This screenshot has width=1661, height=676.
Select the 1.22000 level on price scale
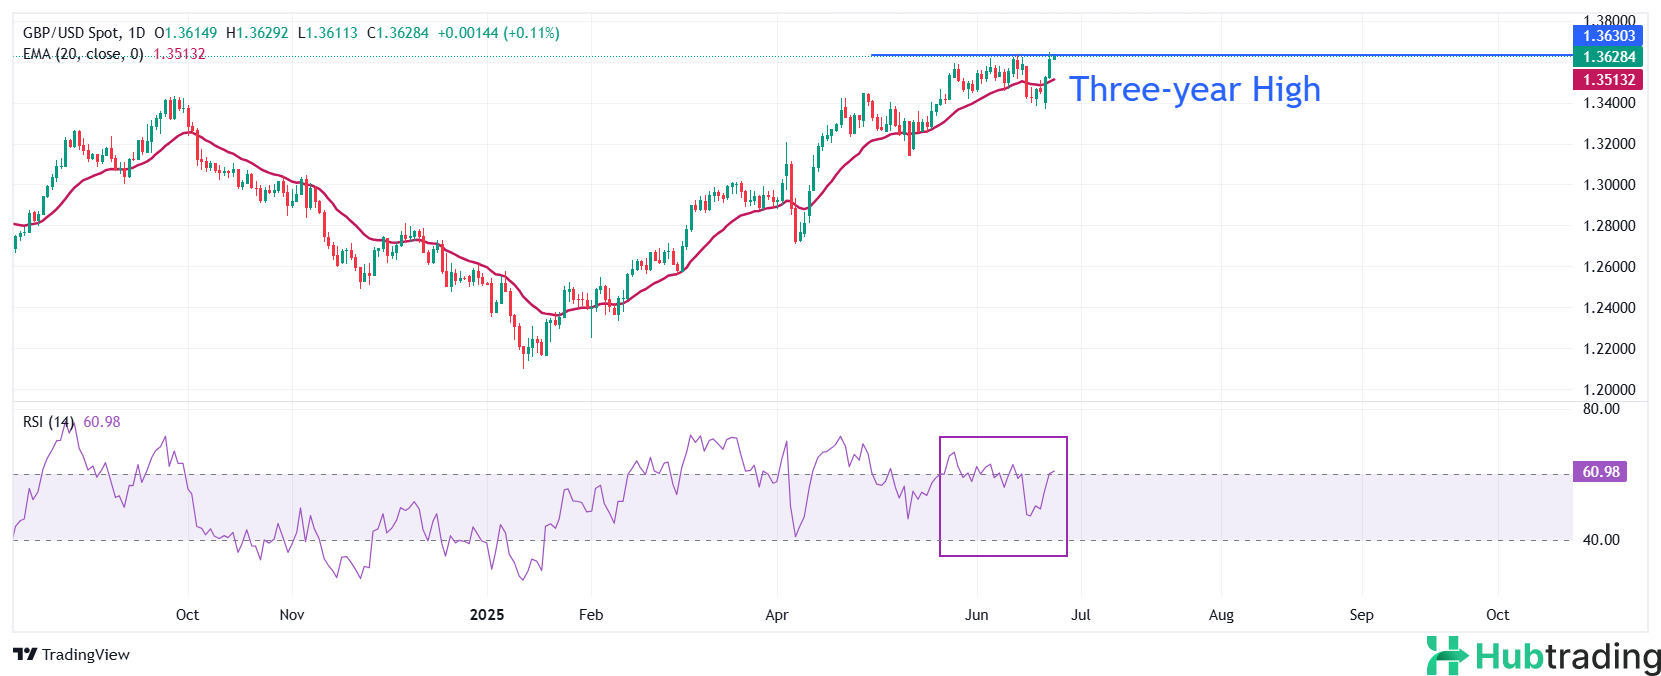click(1609, 349)
